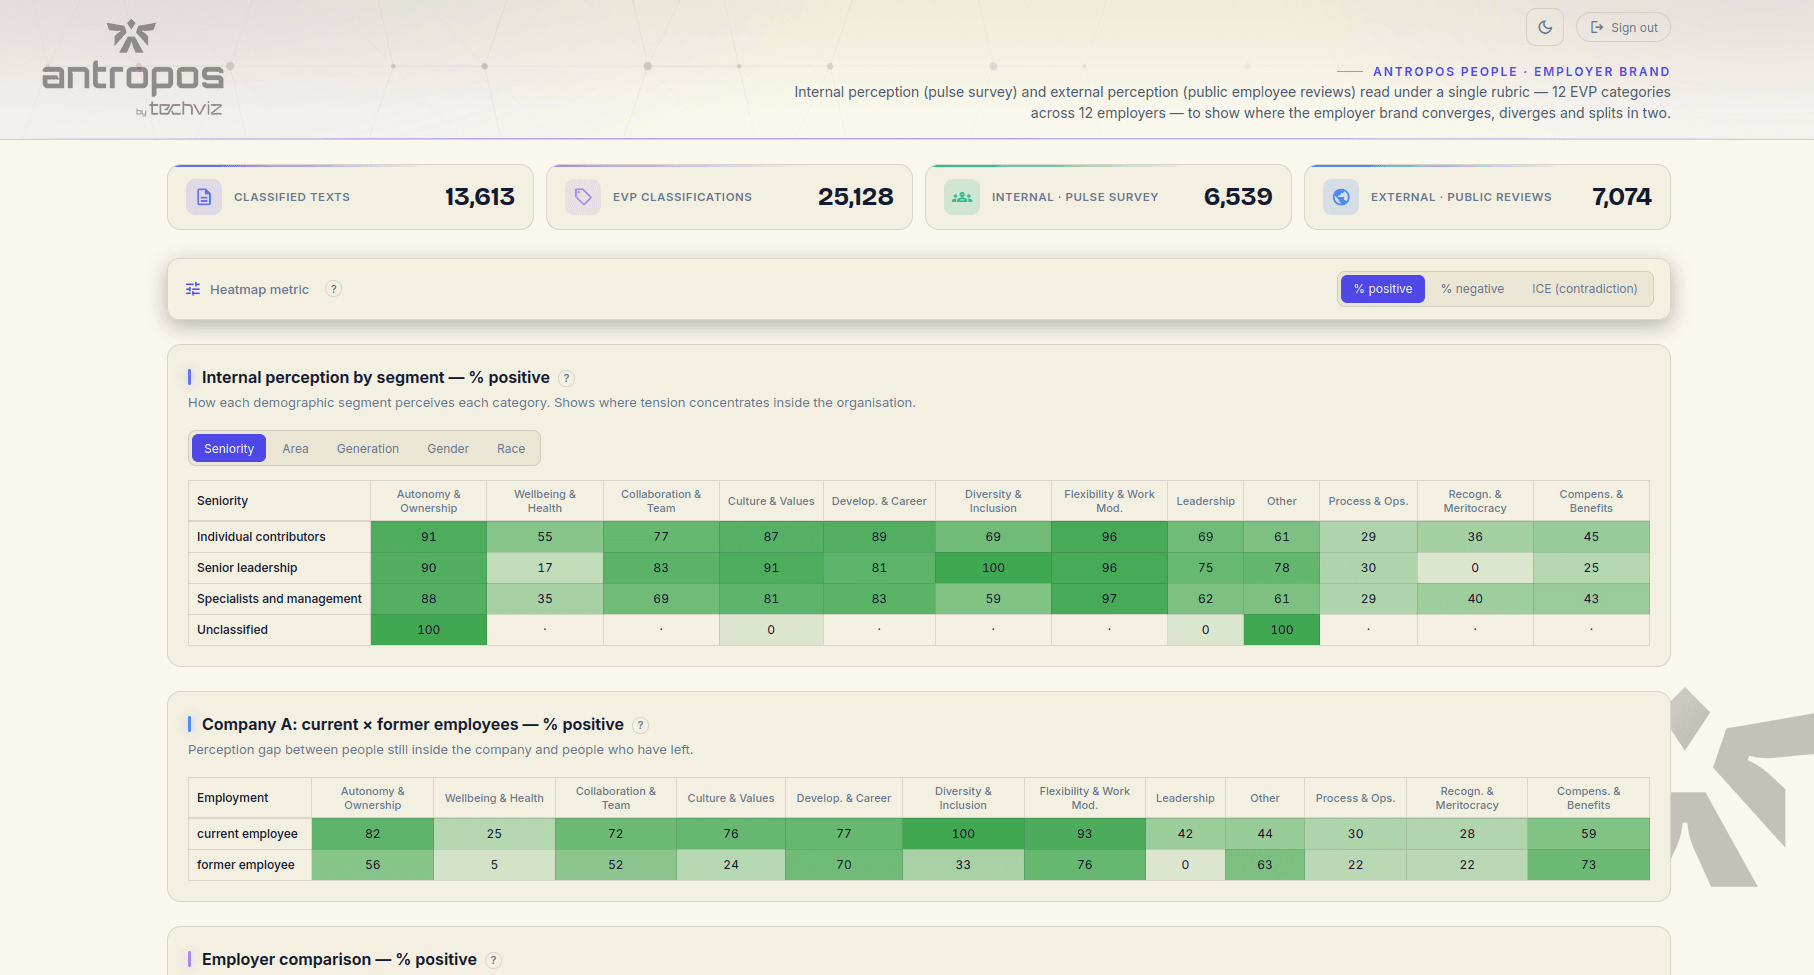
Task: Click the Heatmap metric sliders icon
Action: click(x=193, y=289)
